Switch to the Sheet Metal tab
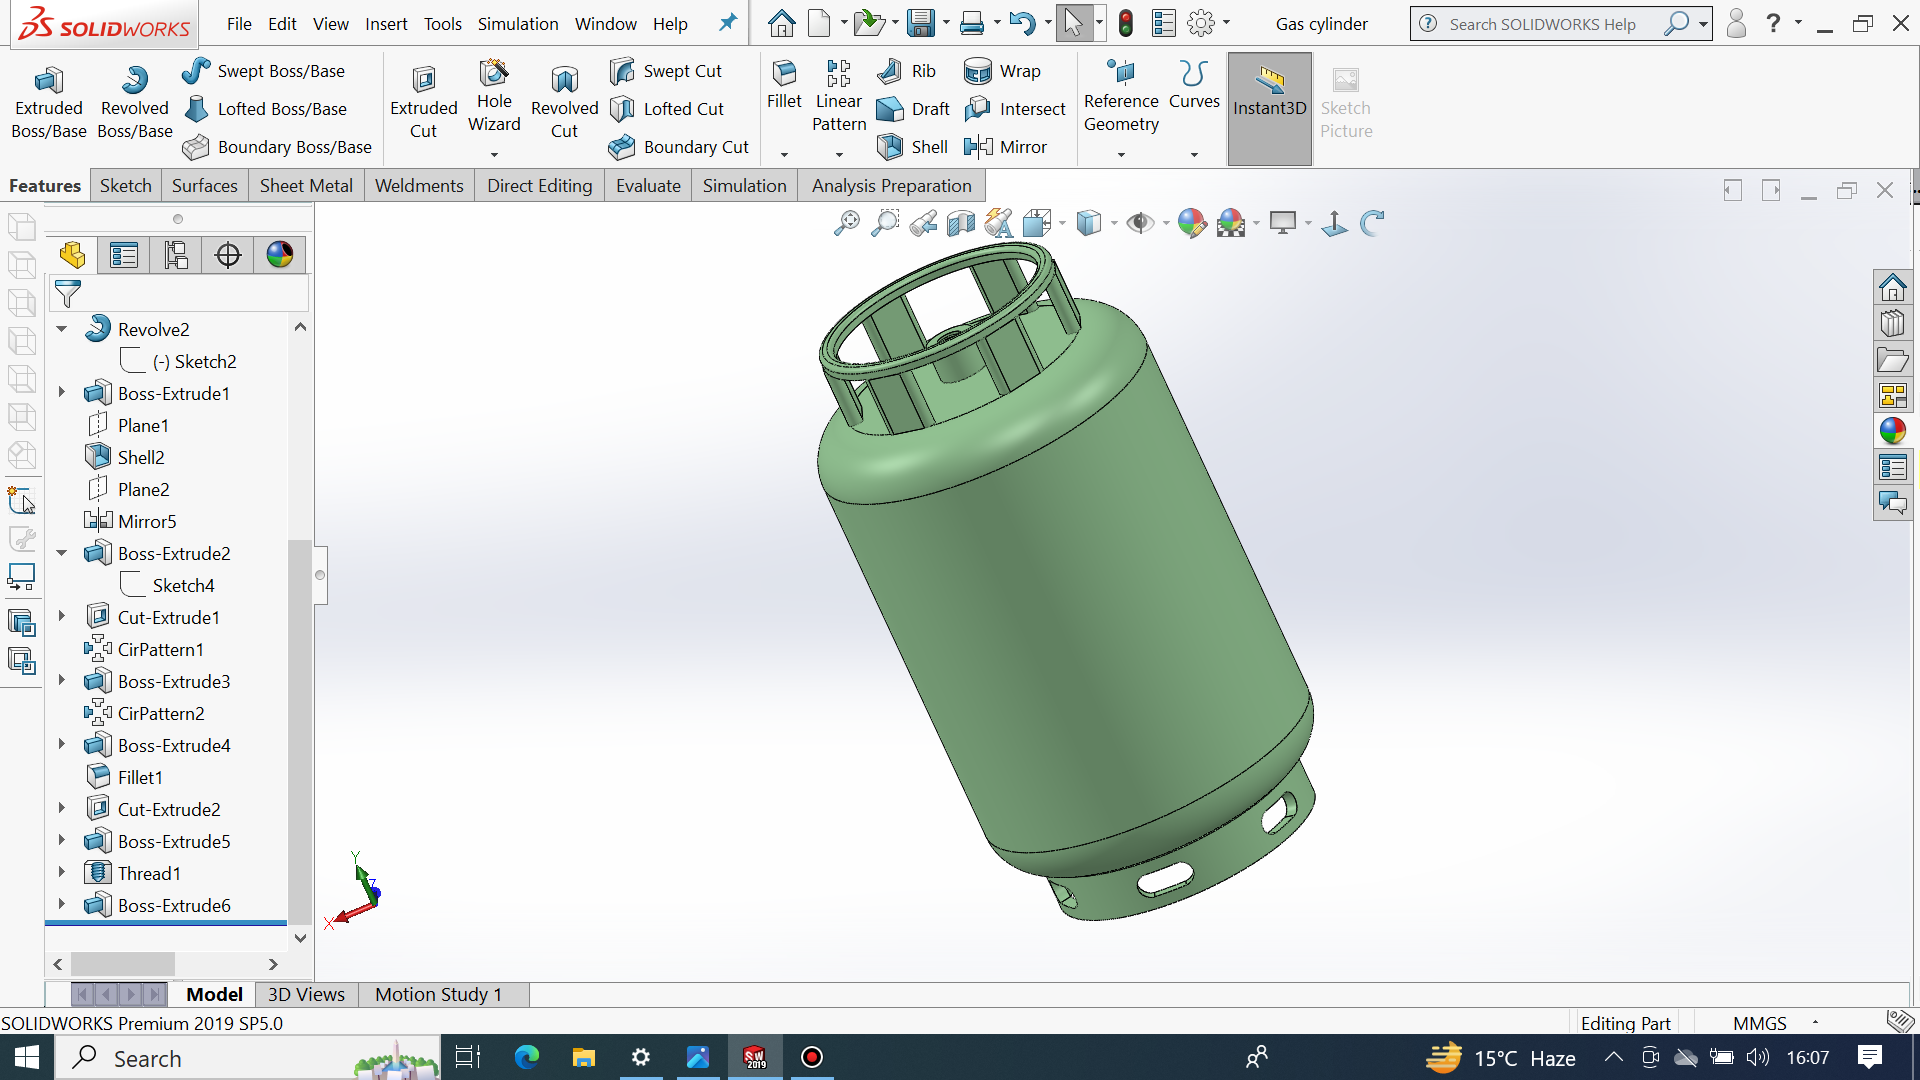This screenshot has height=1080, width=1920. pyautogui.click(x=306, y=186)
